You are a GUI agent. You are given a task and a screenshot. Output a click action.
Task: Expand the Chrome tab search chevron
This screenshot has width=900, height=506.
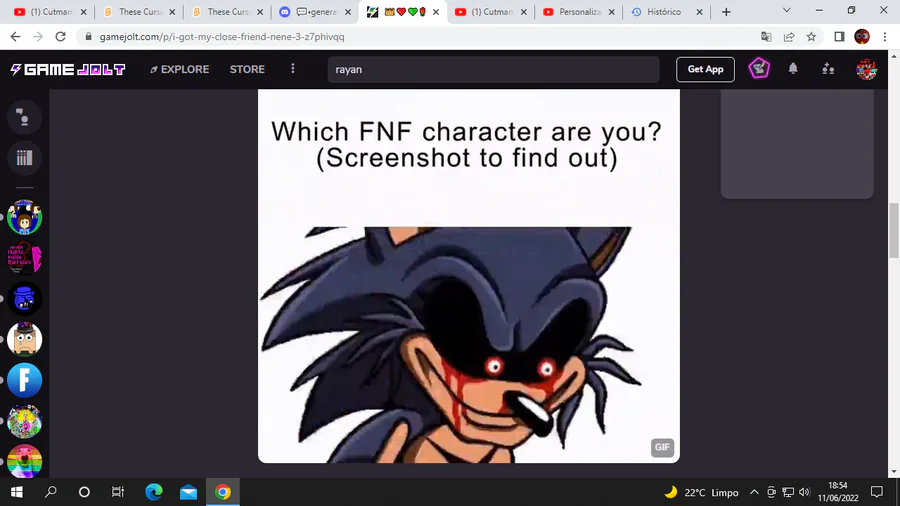point(786,10)
